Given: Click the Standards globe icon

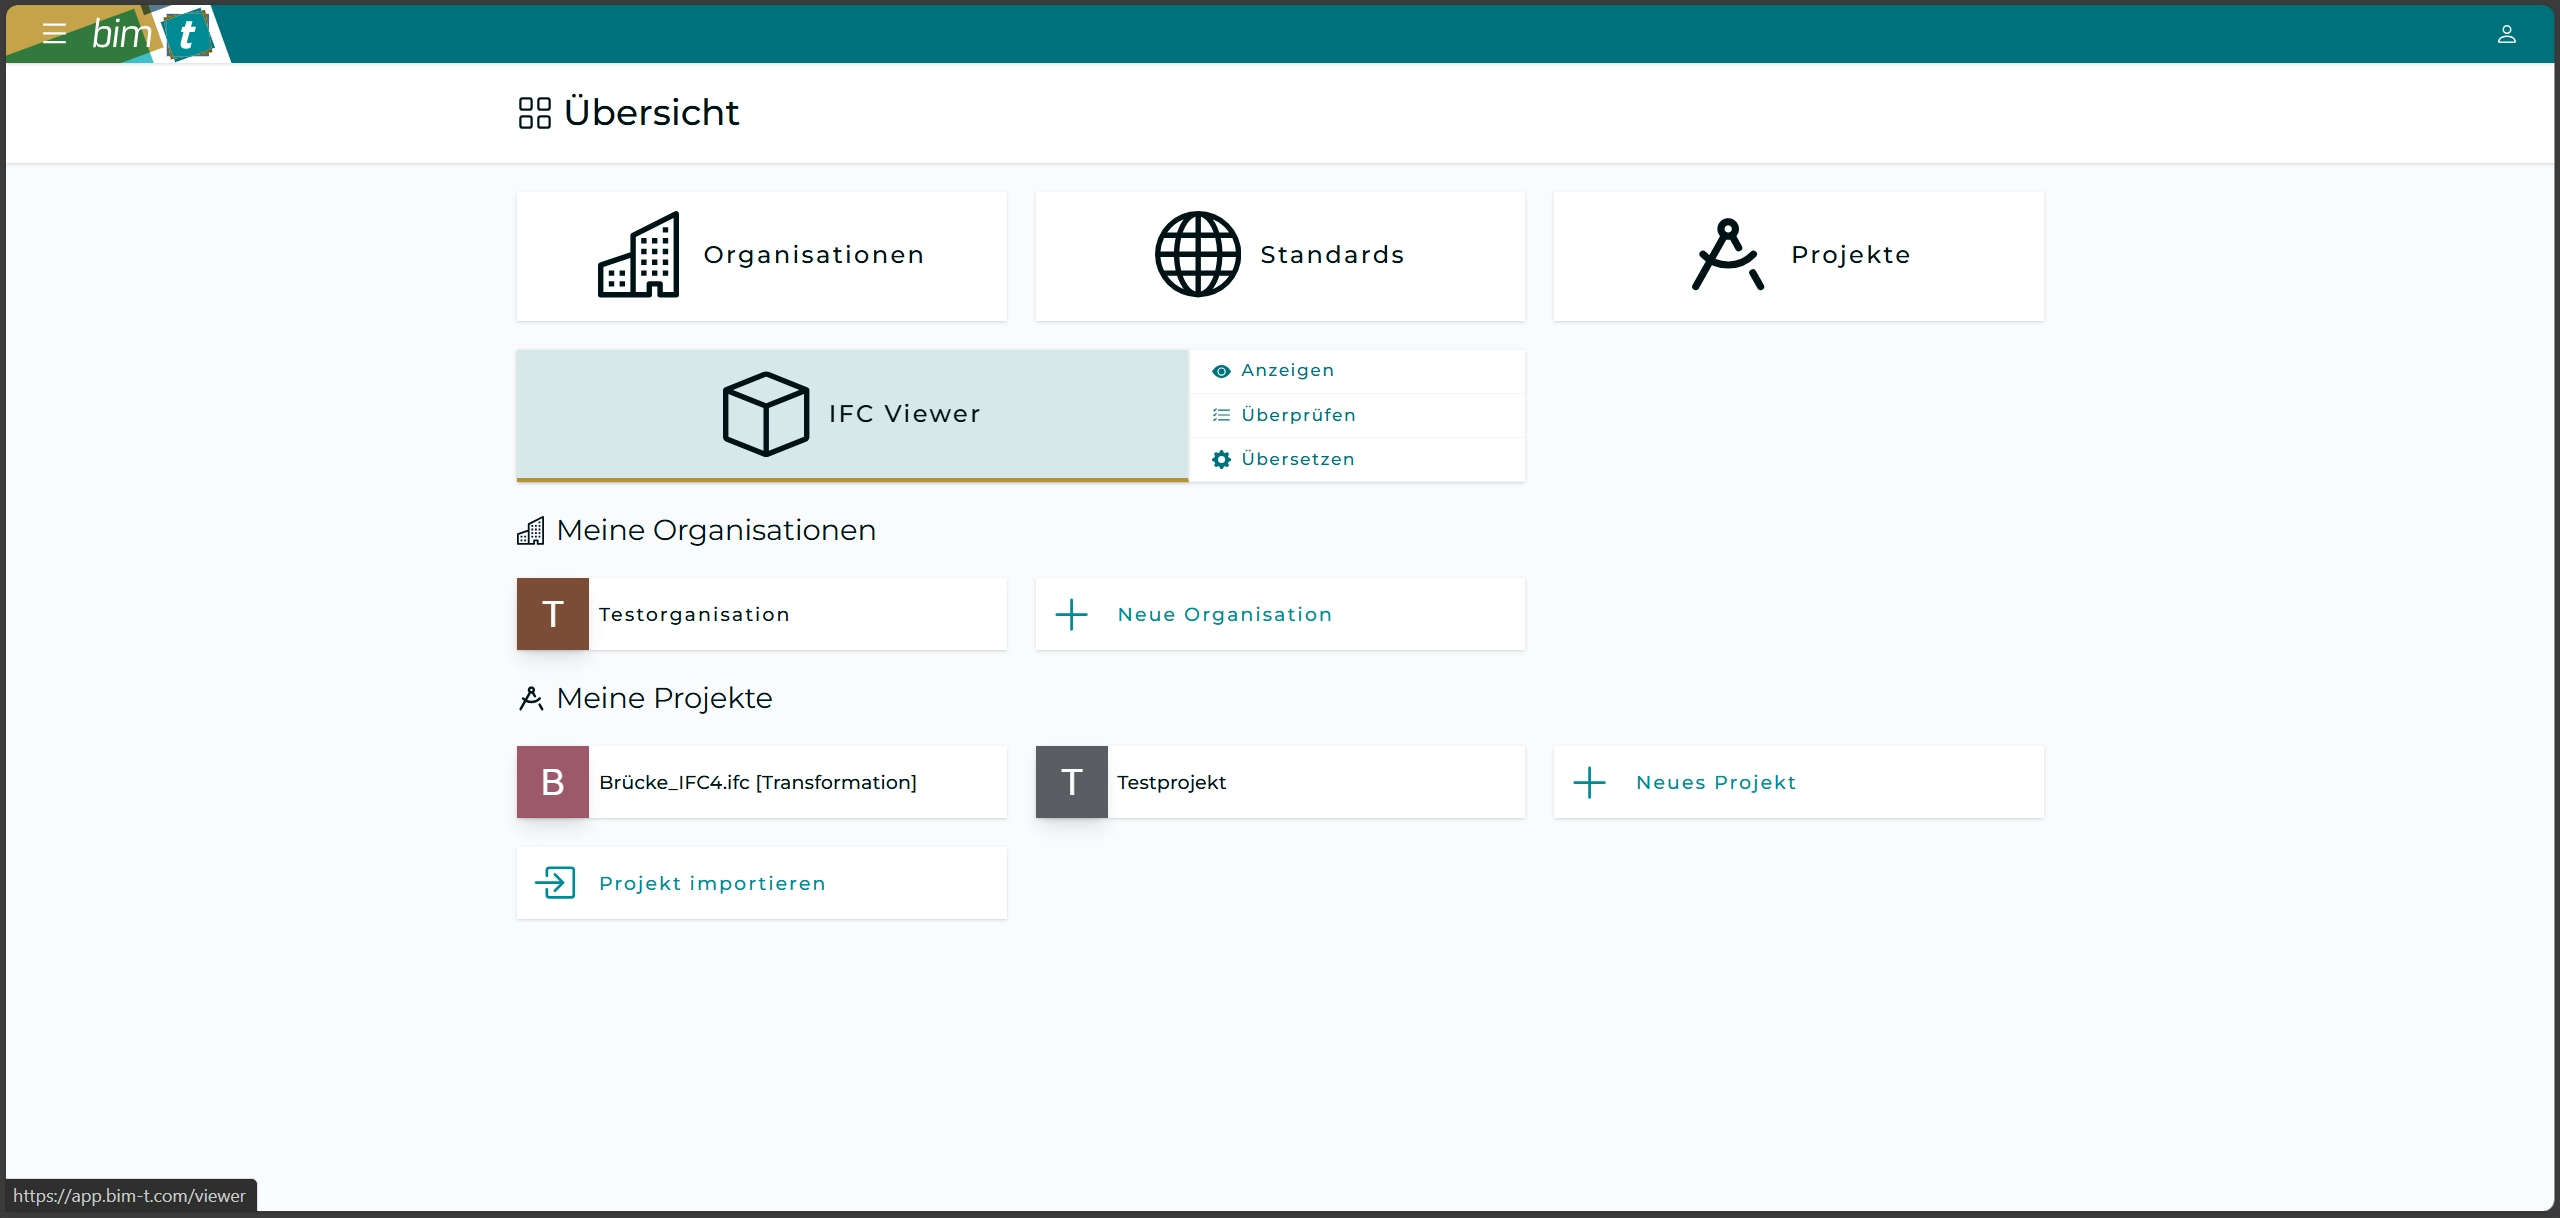Looking at the screenshot, I should [x=1197, y=255].
